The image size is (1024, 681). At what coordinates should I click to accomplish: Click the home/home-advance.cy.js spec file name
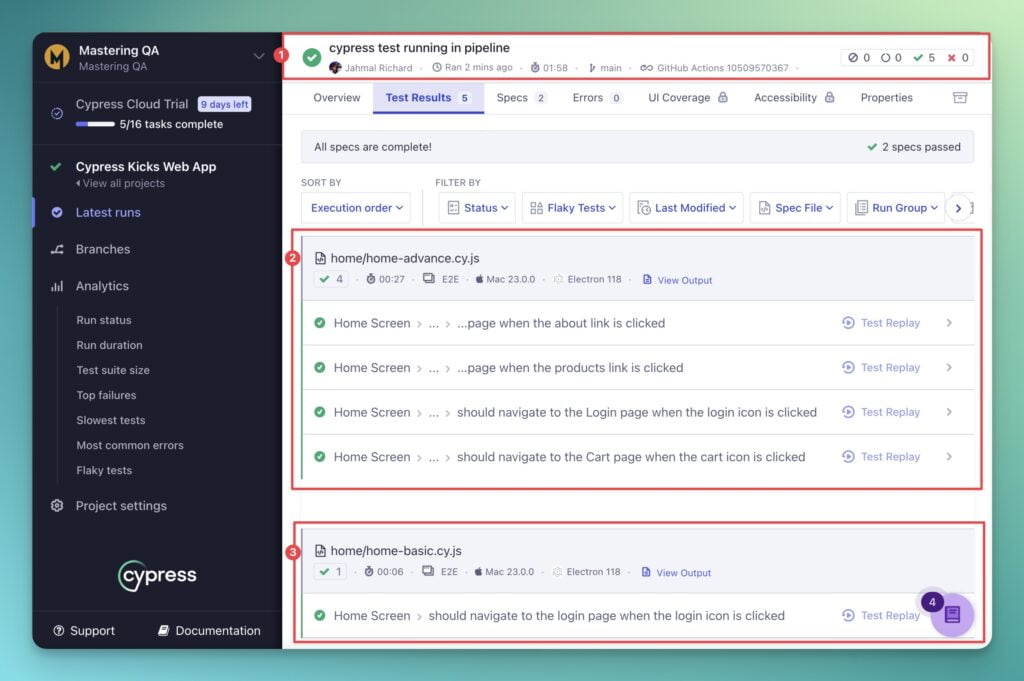click(405, 259)
